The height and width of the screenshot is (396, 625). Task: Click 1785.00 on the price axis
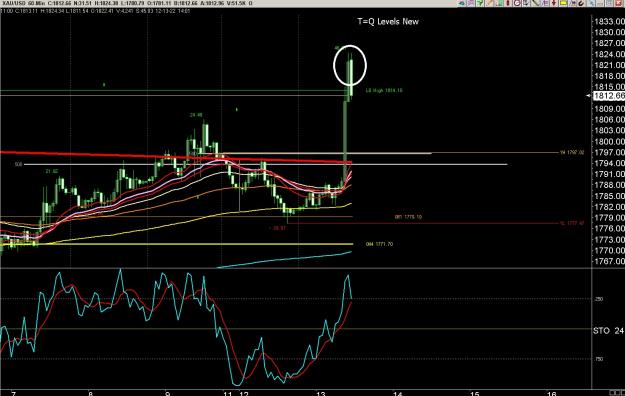(x=609, y=196)
